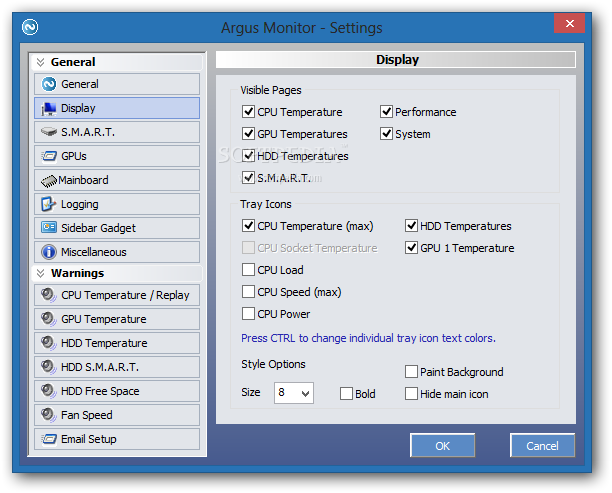Uncheck GPU Temperatures visible page
The image size is (612, 493).
(248, 134)
